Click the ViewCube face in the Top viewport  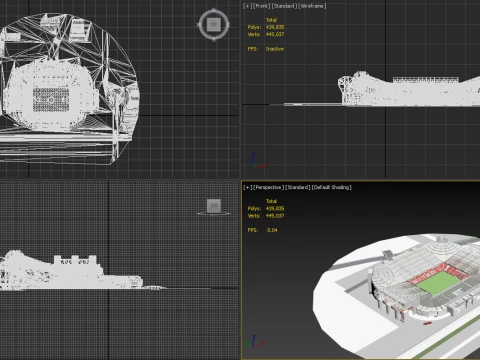tap(214, 25)
